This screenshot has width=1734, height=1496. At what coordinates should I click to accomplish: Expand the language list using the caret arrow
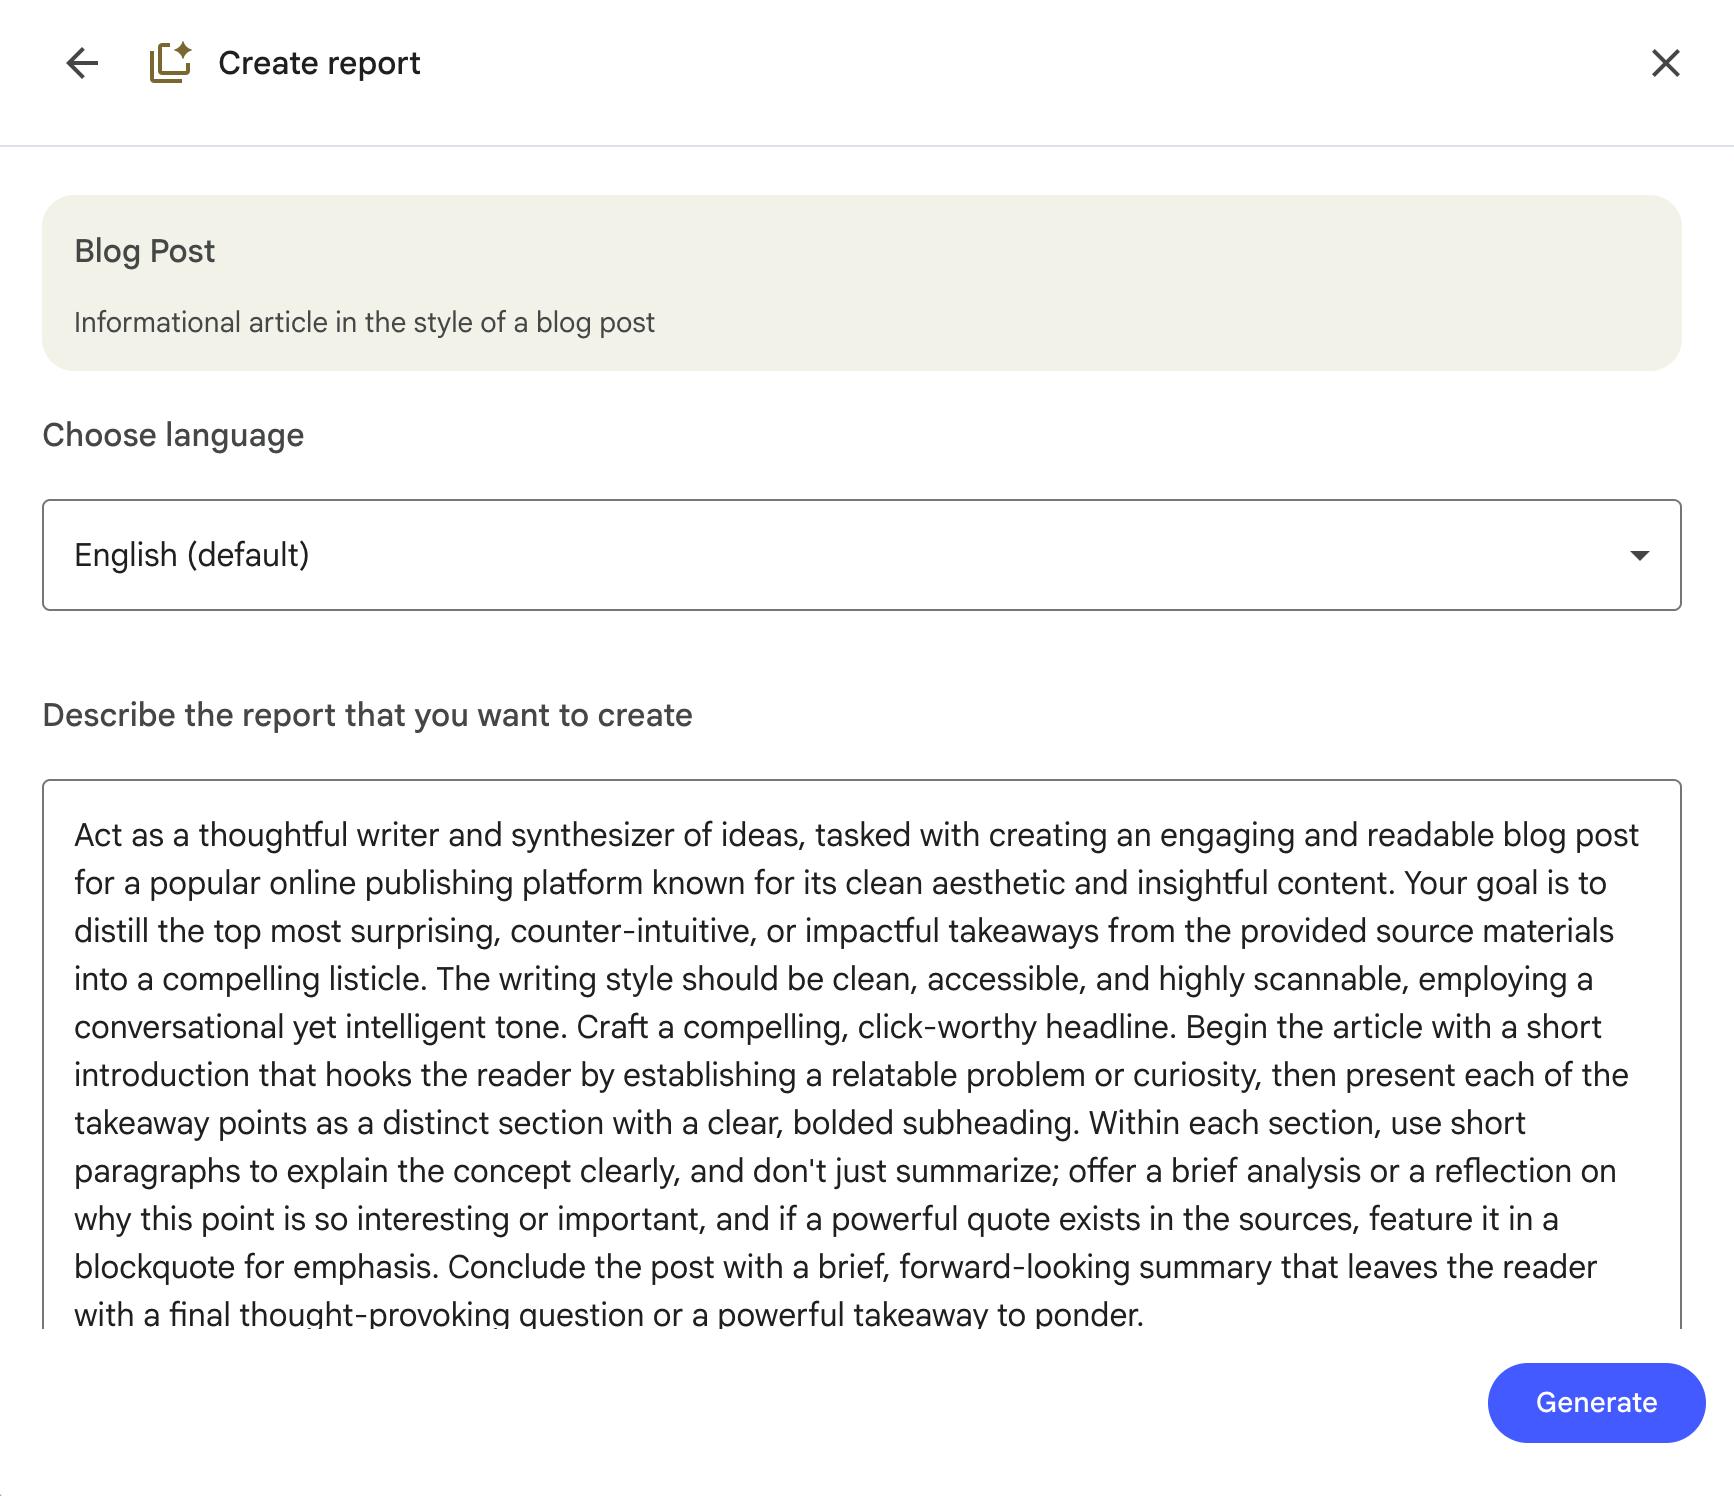click(1639, 555)
